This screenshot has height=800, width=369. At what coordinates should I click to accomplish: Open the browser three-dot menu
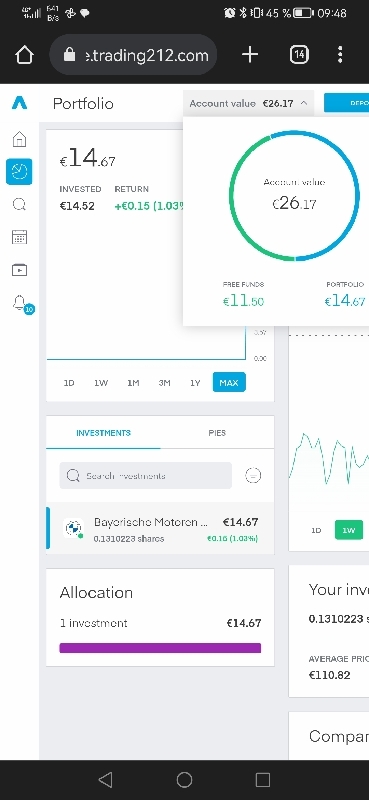click(340, 55)
